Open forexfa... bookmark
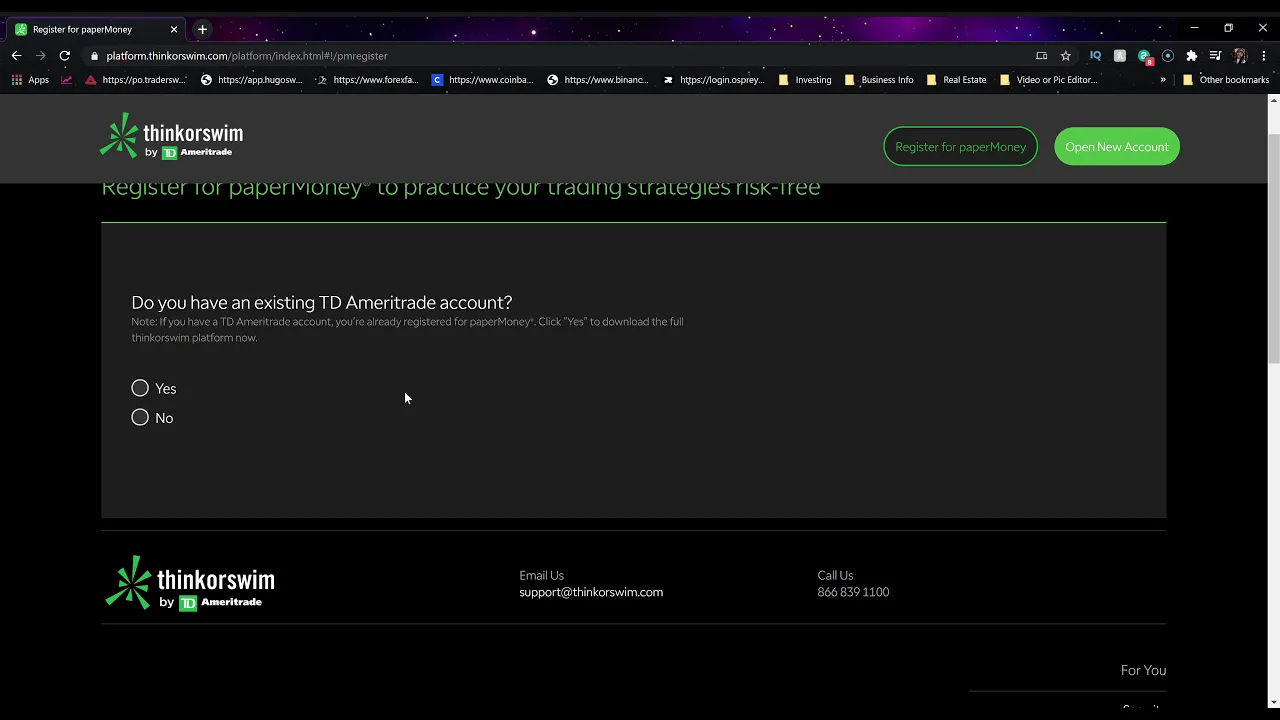The height and width of the screenshot is (720, 1280). point(367,80)
